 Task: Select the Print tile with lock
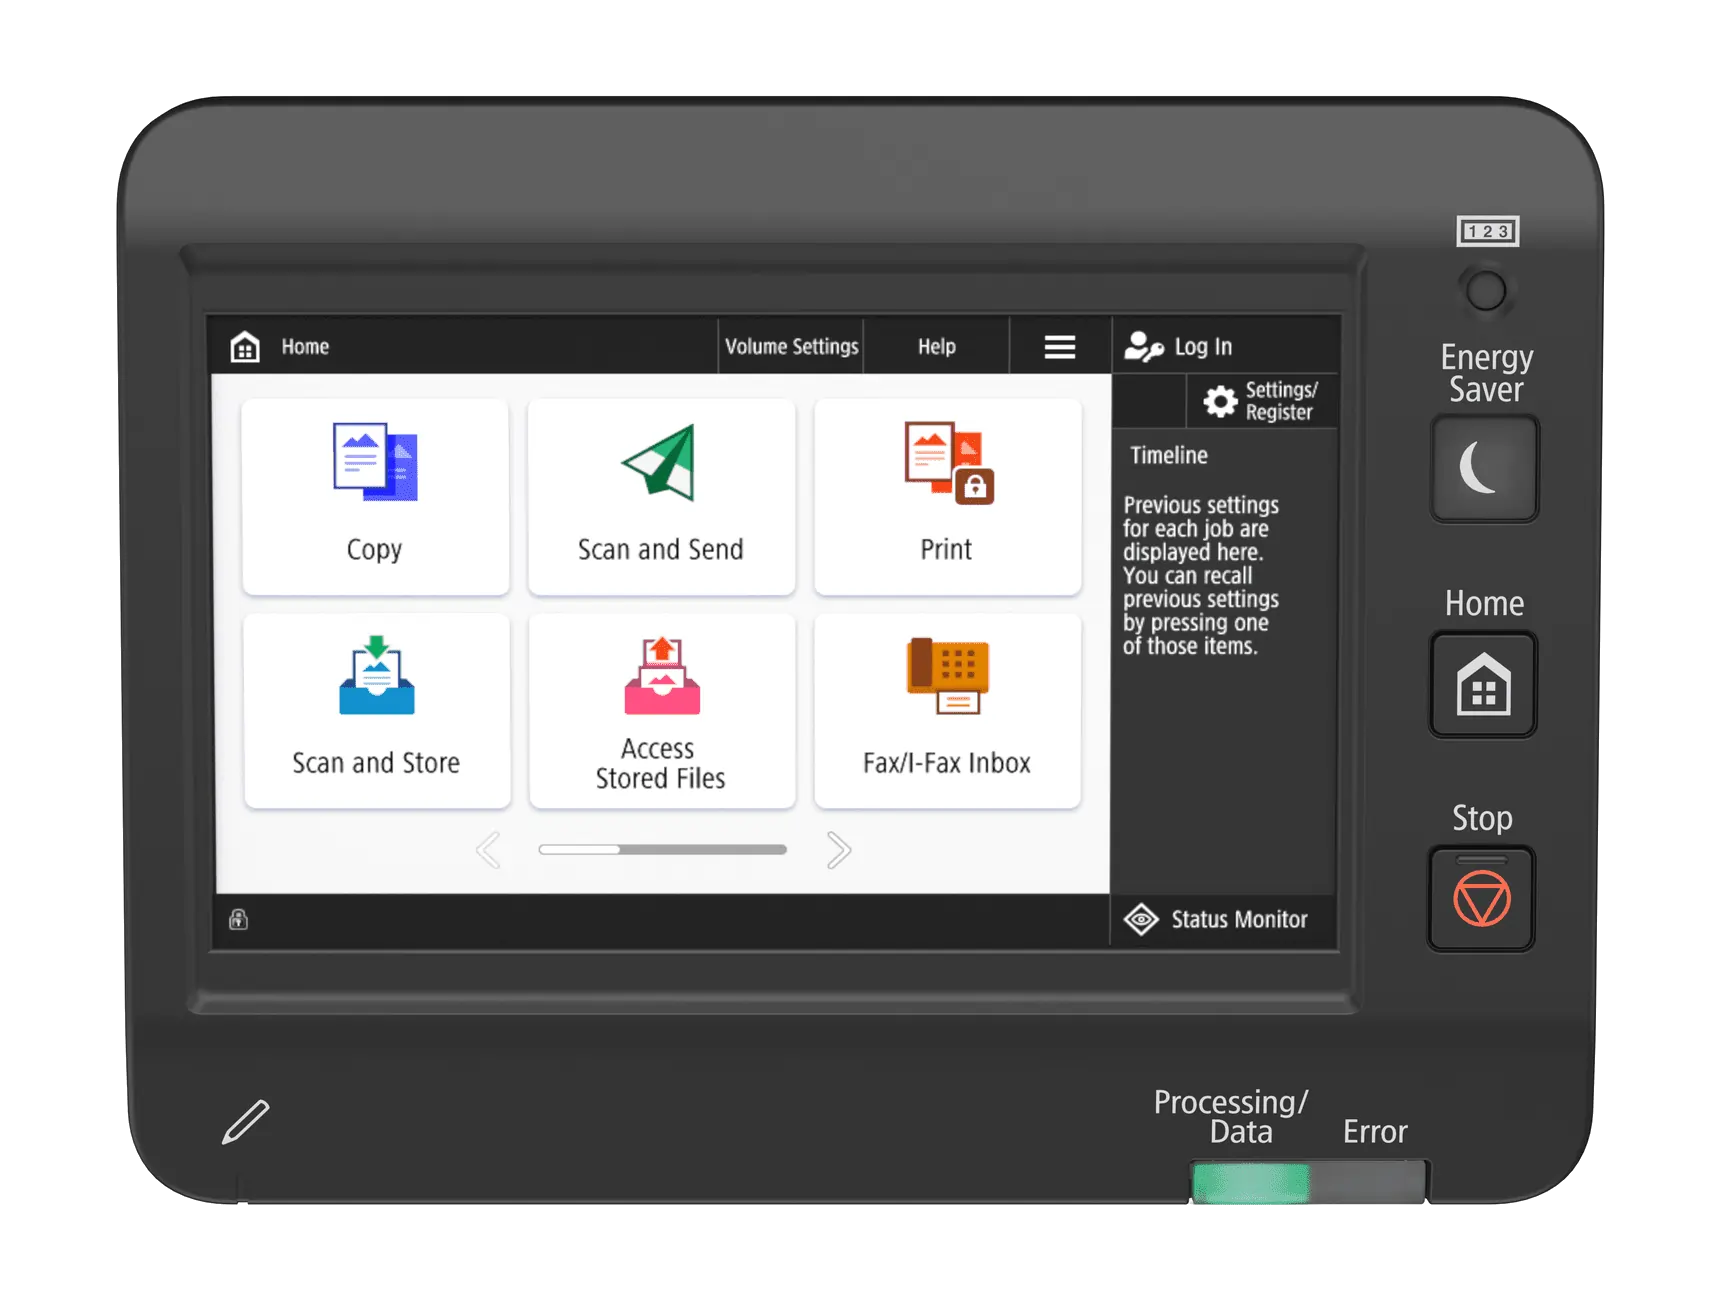(x=947, y=496)
